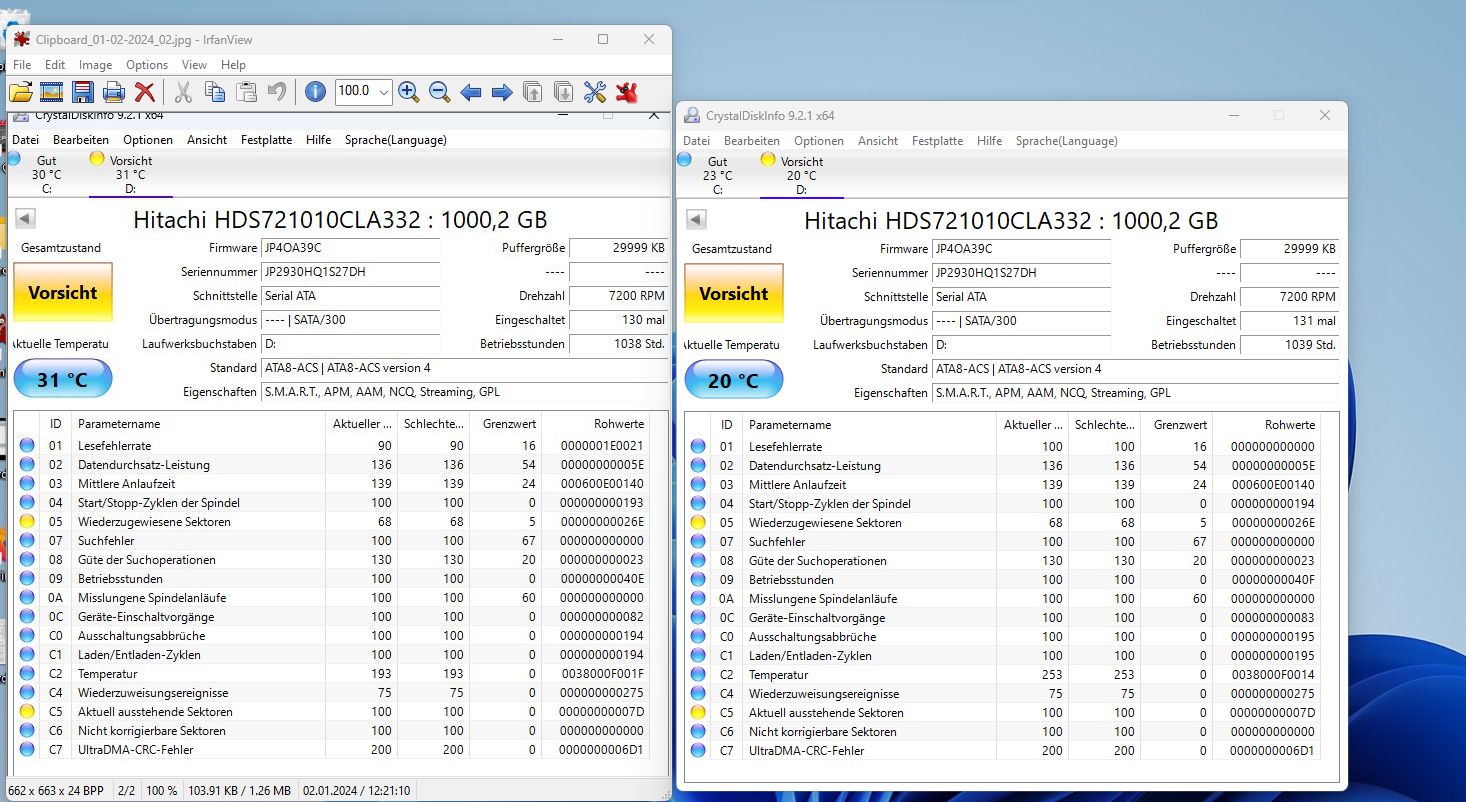Click the red X Delete icon in IrfanView
The height and width of the screenshot is (802, 1466).
(145, 92)
